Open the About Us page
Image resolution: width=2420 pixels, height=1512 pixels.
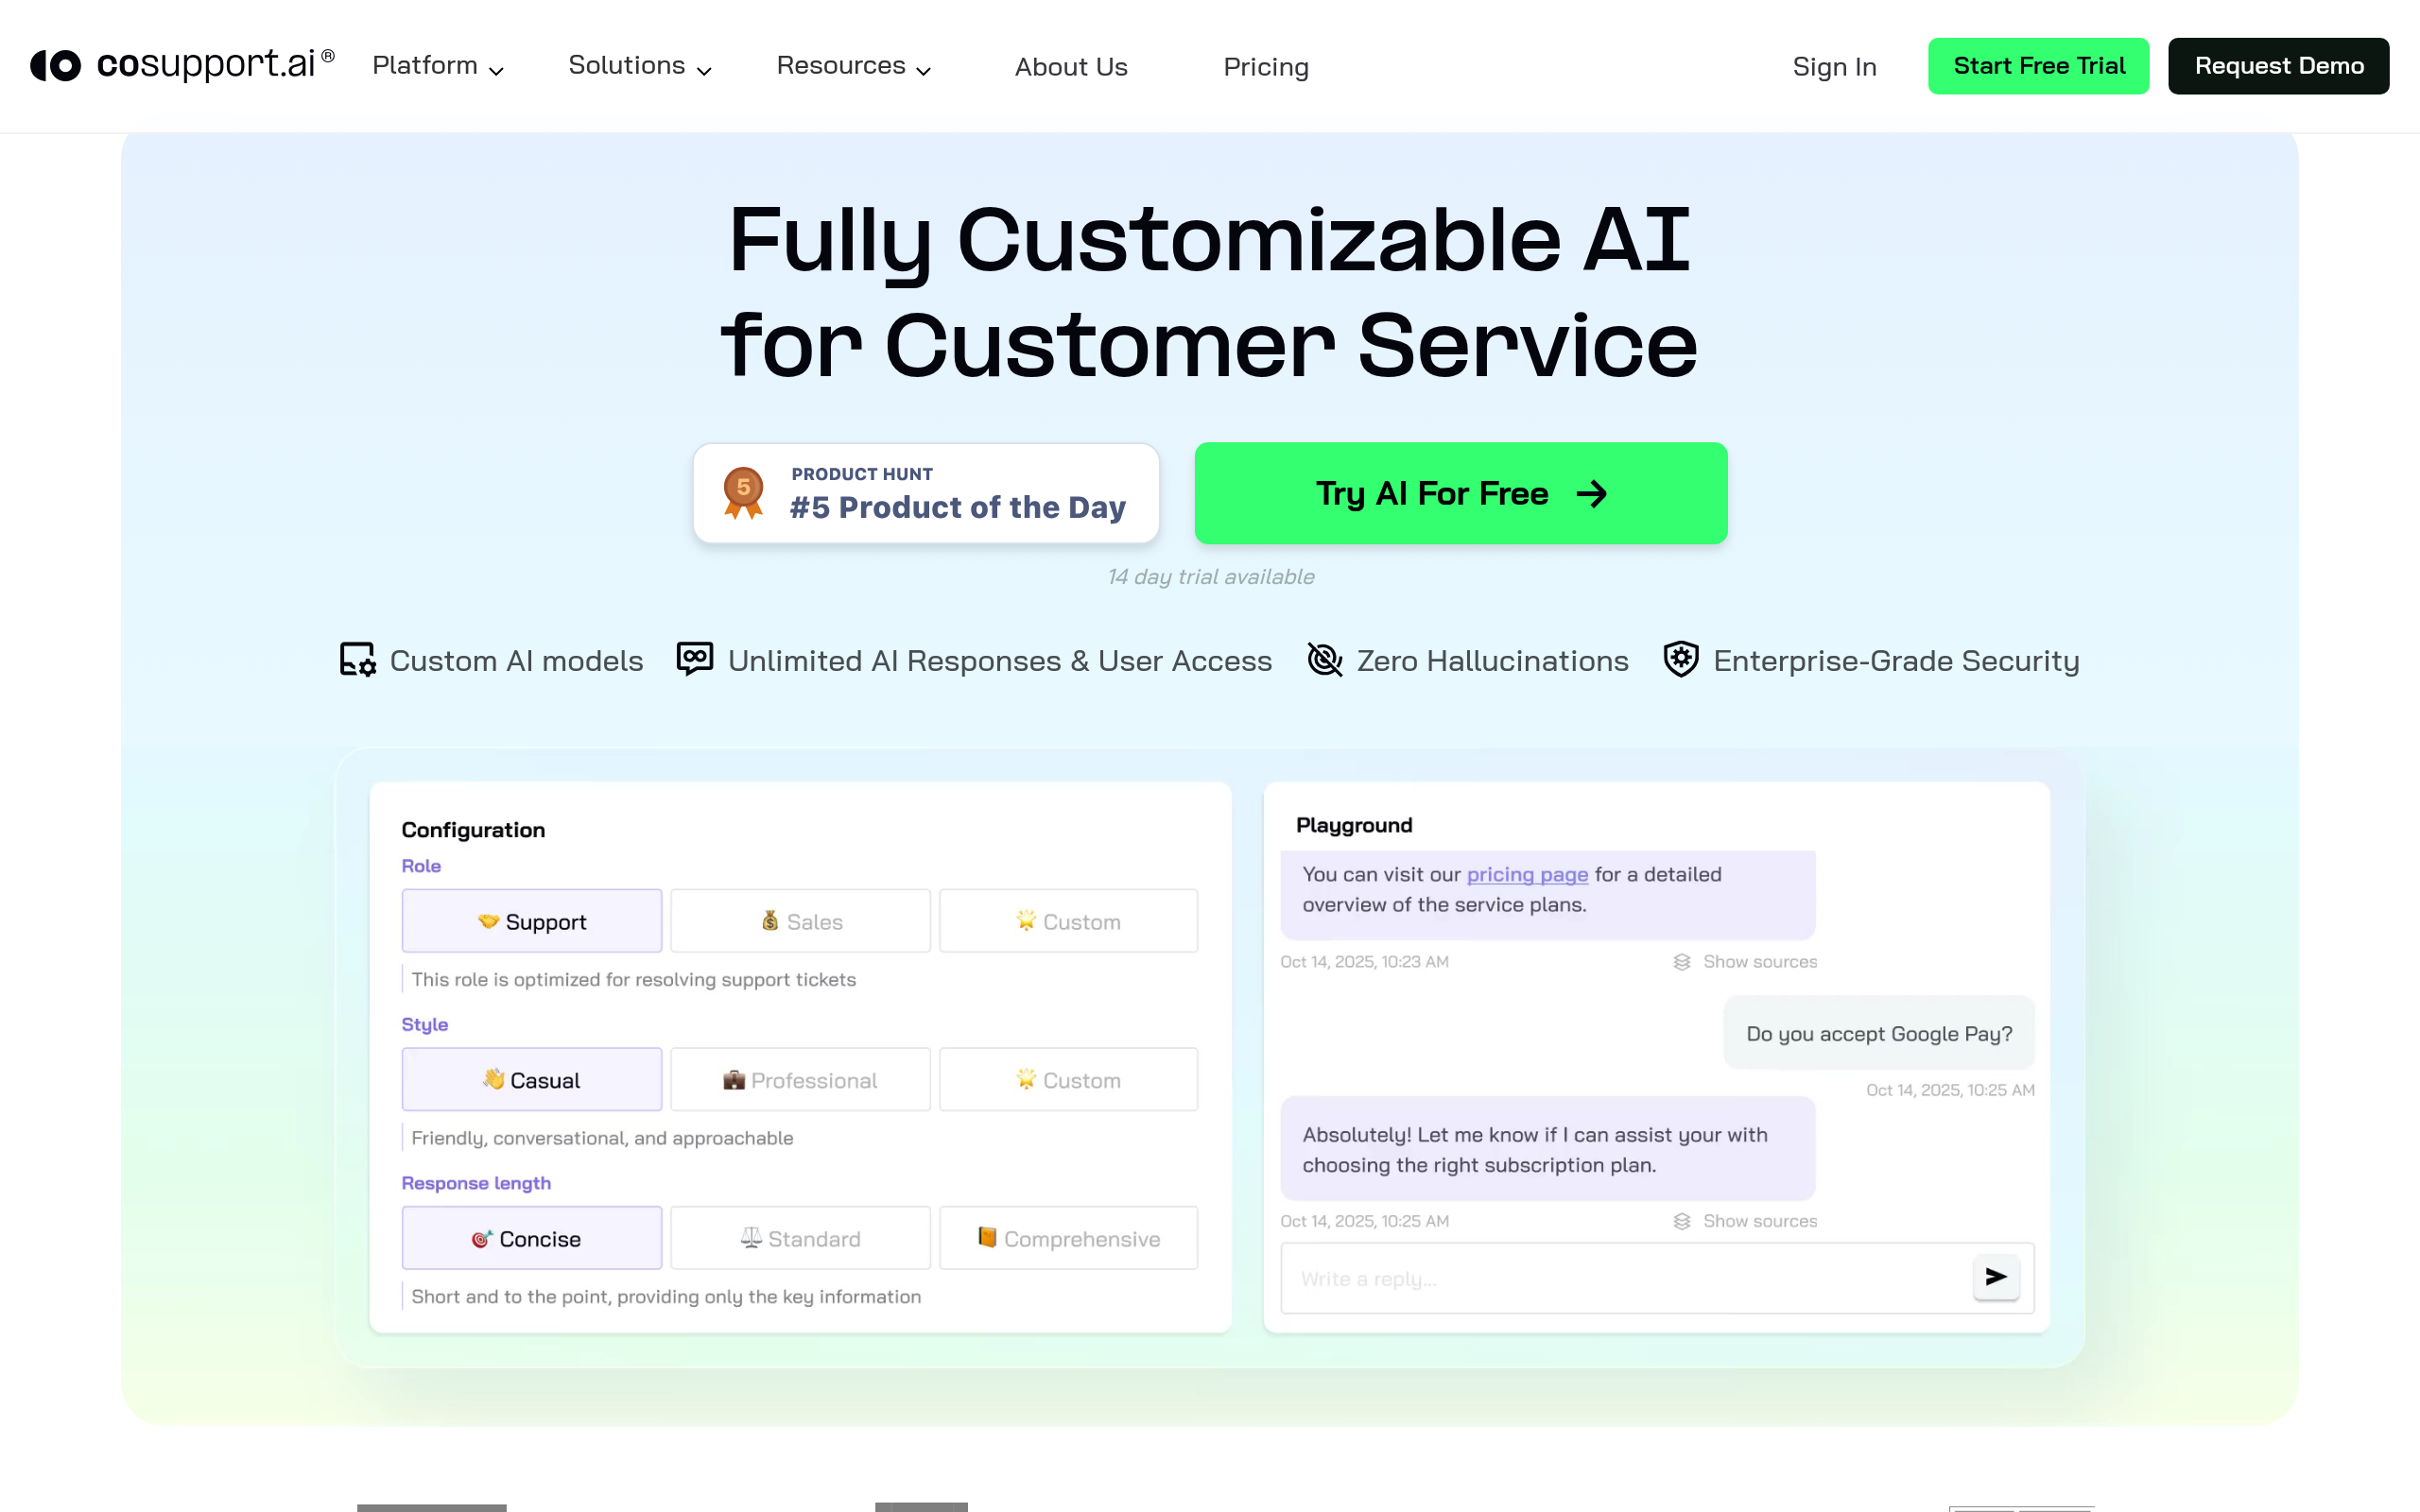click(1070, 66)
